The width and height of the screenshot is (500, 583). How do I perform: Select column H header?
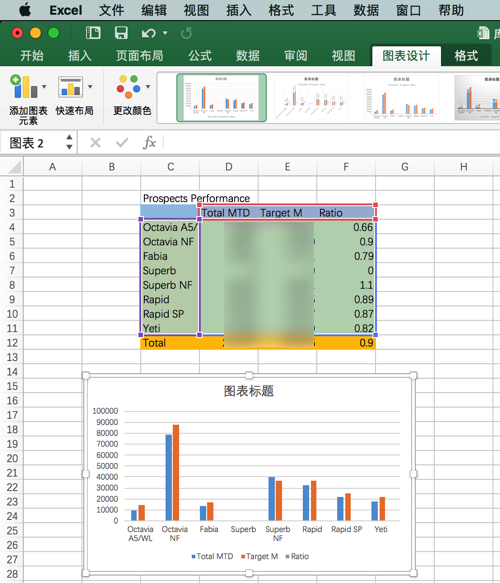point(464,167)
